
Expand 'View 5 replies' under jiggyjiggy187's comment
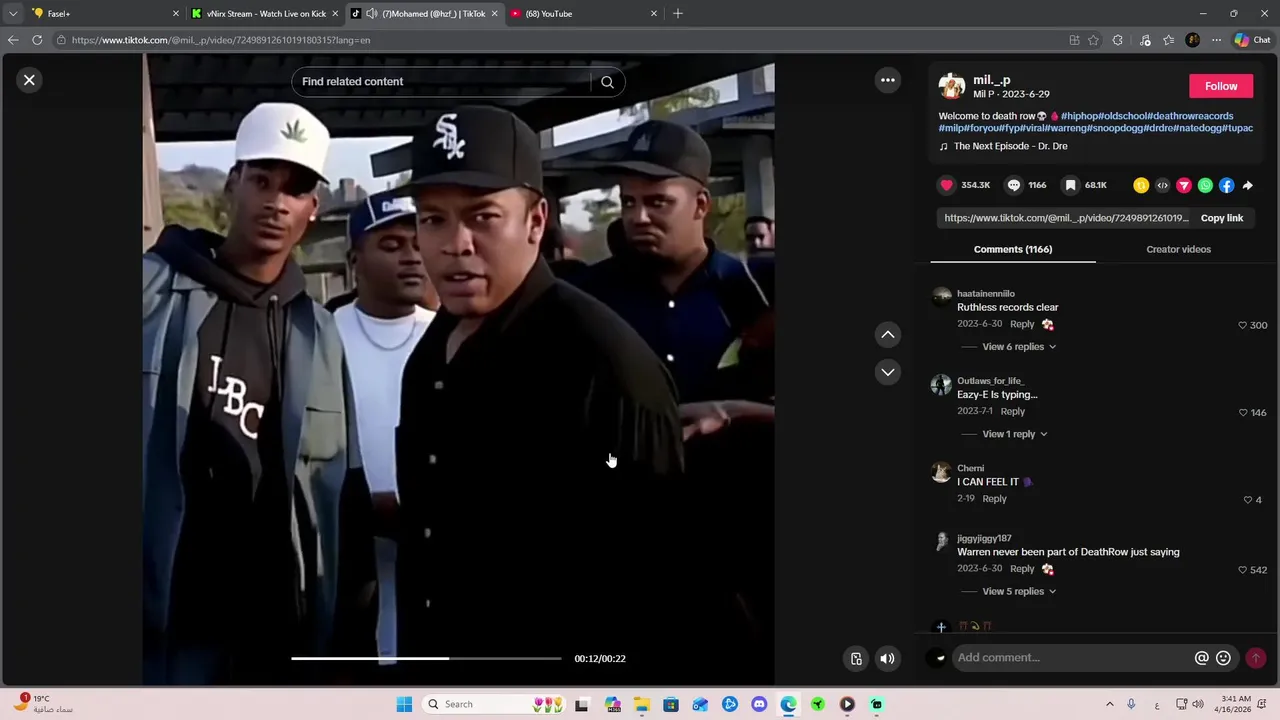pos(1019,591)
